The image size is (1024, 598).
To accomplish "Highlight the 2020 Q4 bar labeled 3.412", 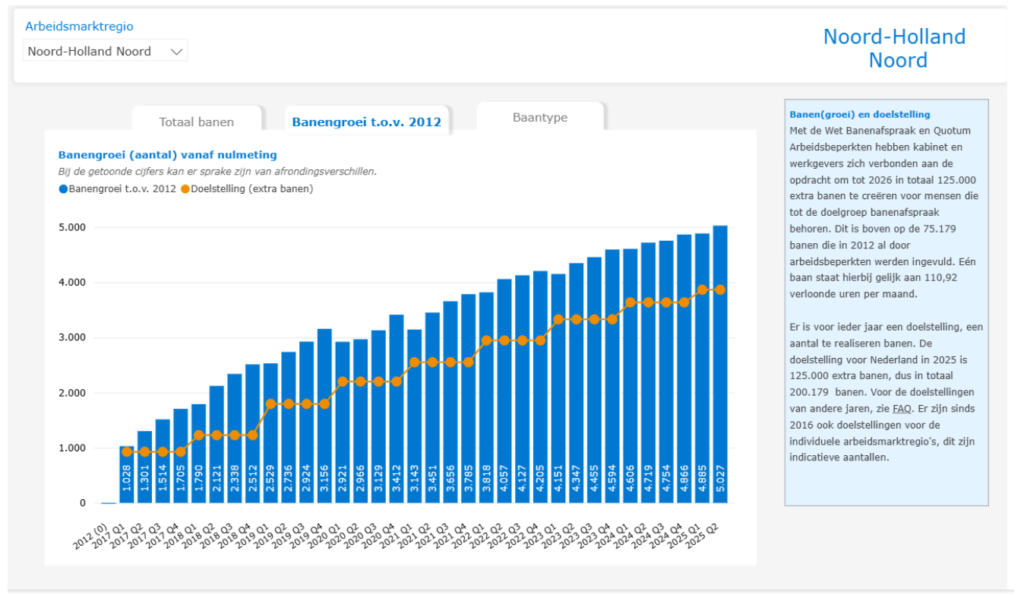I will (397, 420).
